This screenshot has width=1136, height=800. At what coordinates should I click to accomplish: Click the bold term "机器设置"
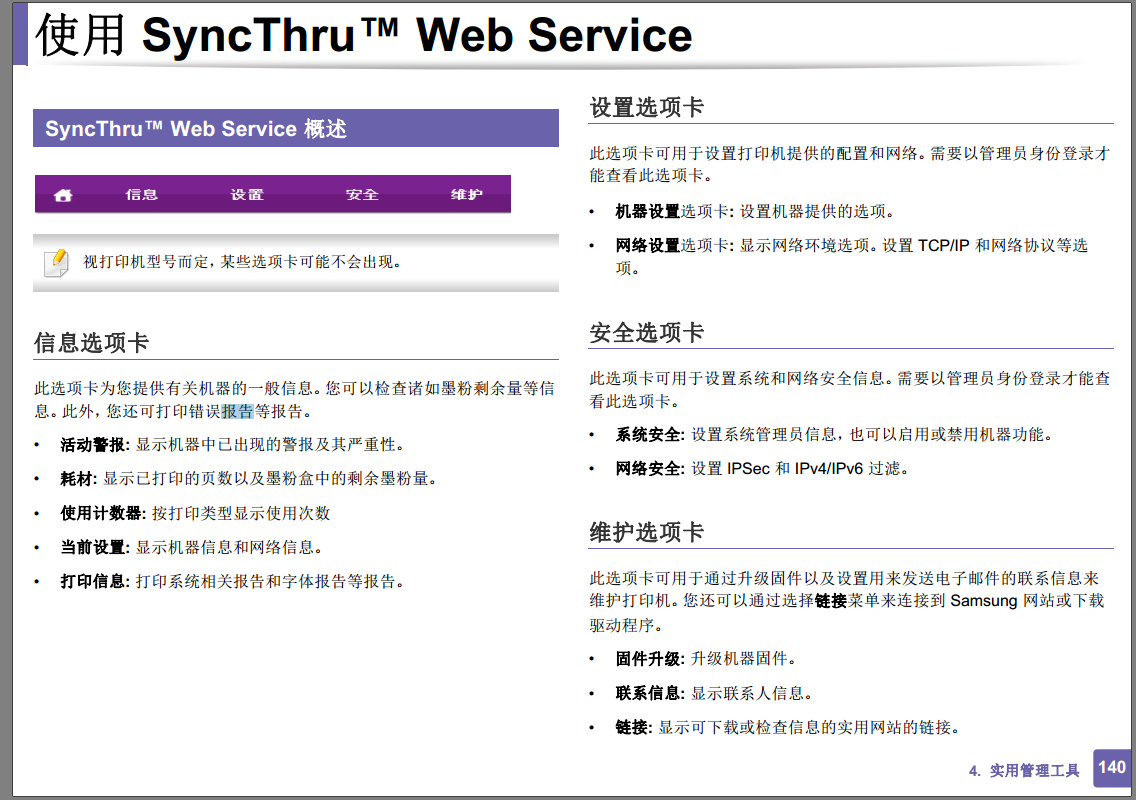coord(648,211)
